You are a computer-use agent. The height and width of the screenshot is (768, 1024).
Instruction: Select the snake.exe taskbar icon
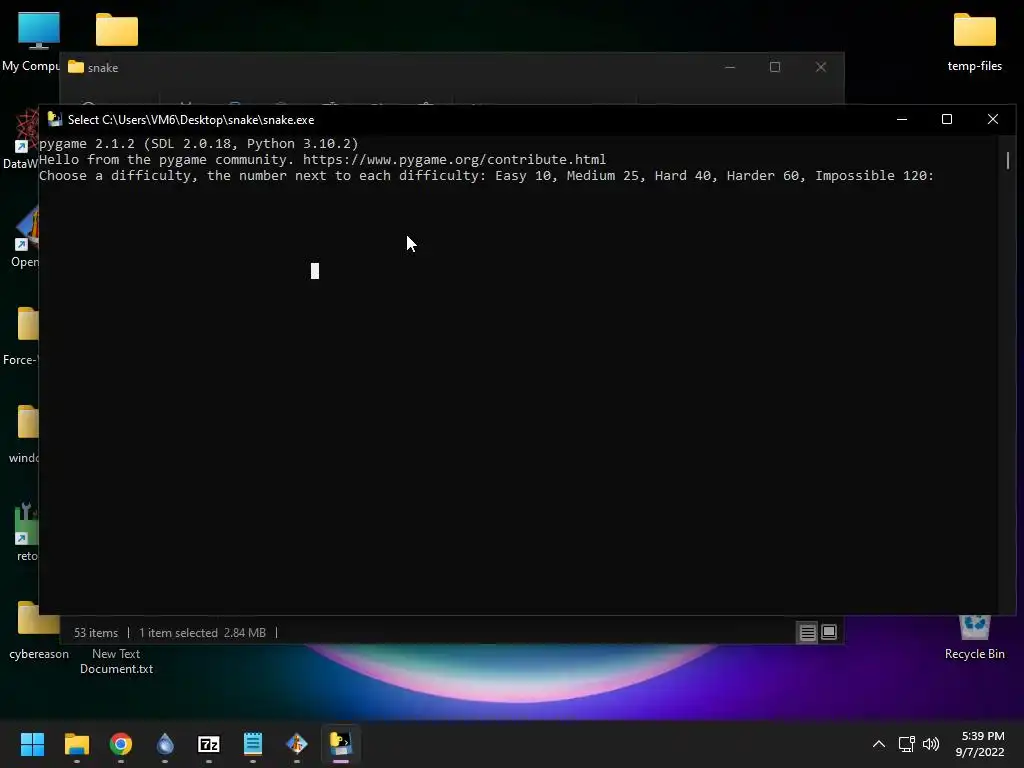click(341, 744)
